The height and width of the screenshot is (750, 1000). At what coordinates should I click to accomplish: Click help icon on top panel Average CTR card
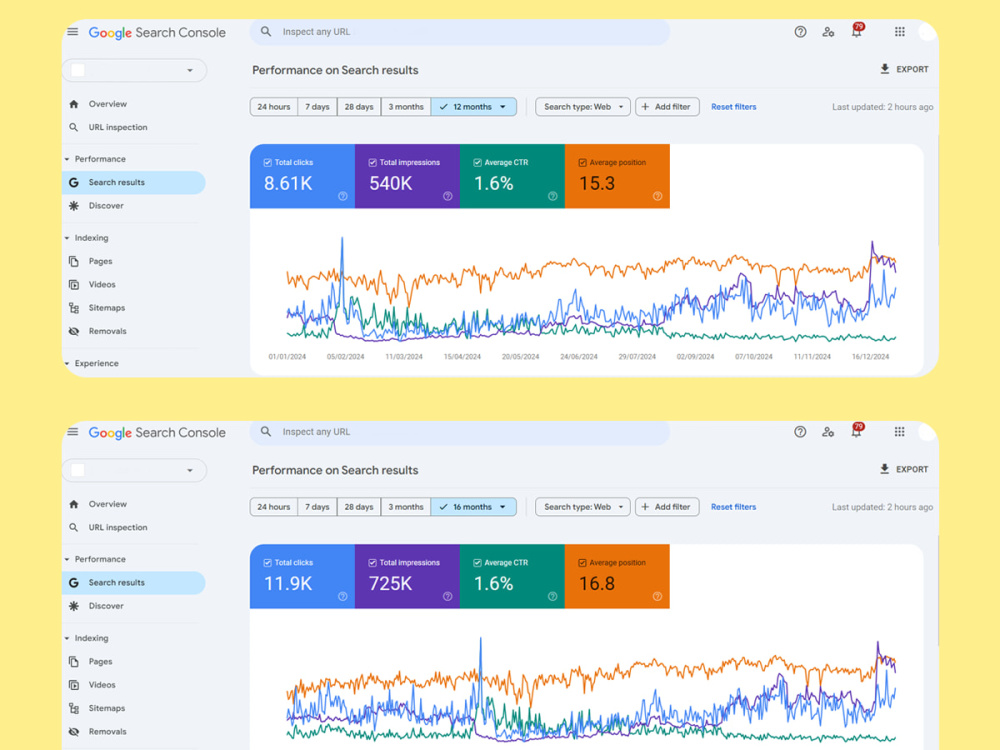click(x=552, y=196)
